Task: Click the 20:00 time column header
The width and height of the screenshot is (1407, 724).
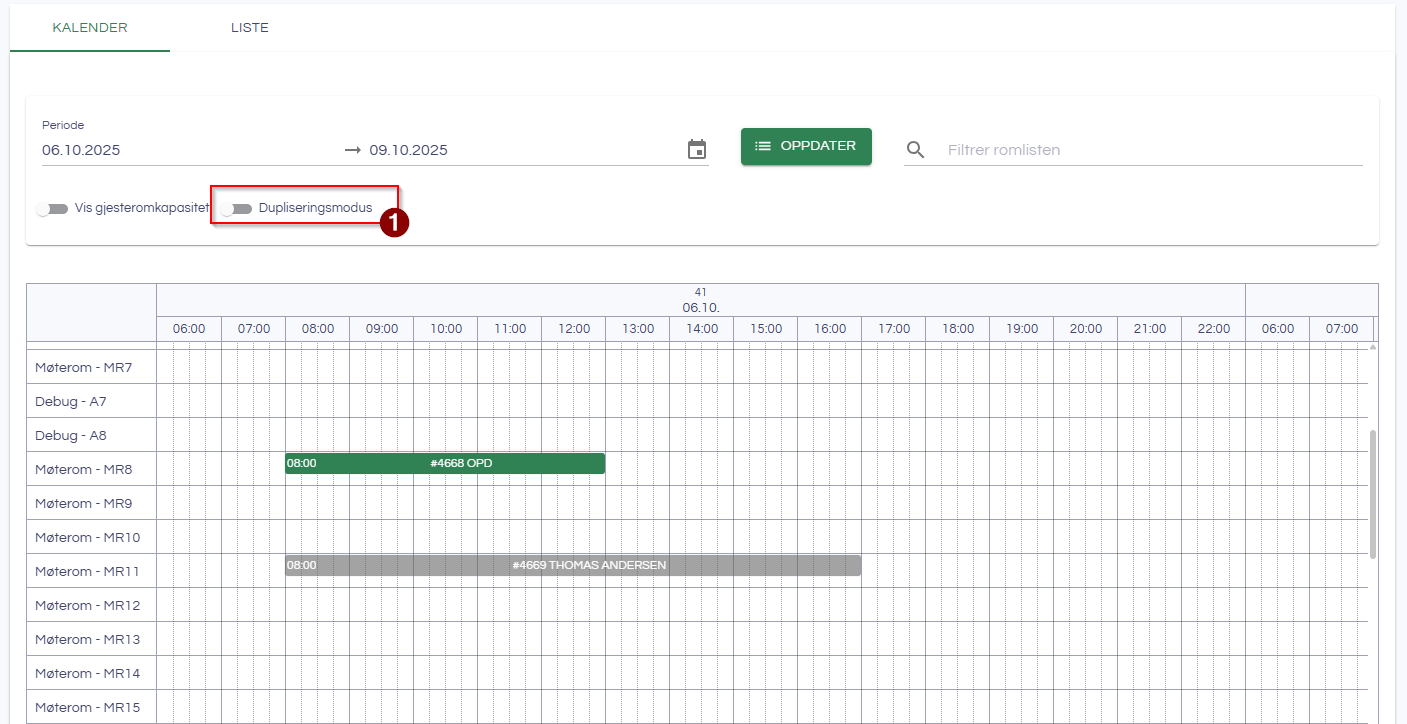Action: click(x=1086, y=329)
